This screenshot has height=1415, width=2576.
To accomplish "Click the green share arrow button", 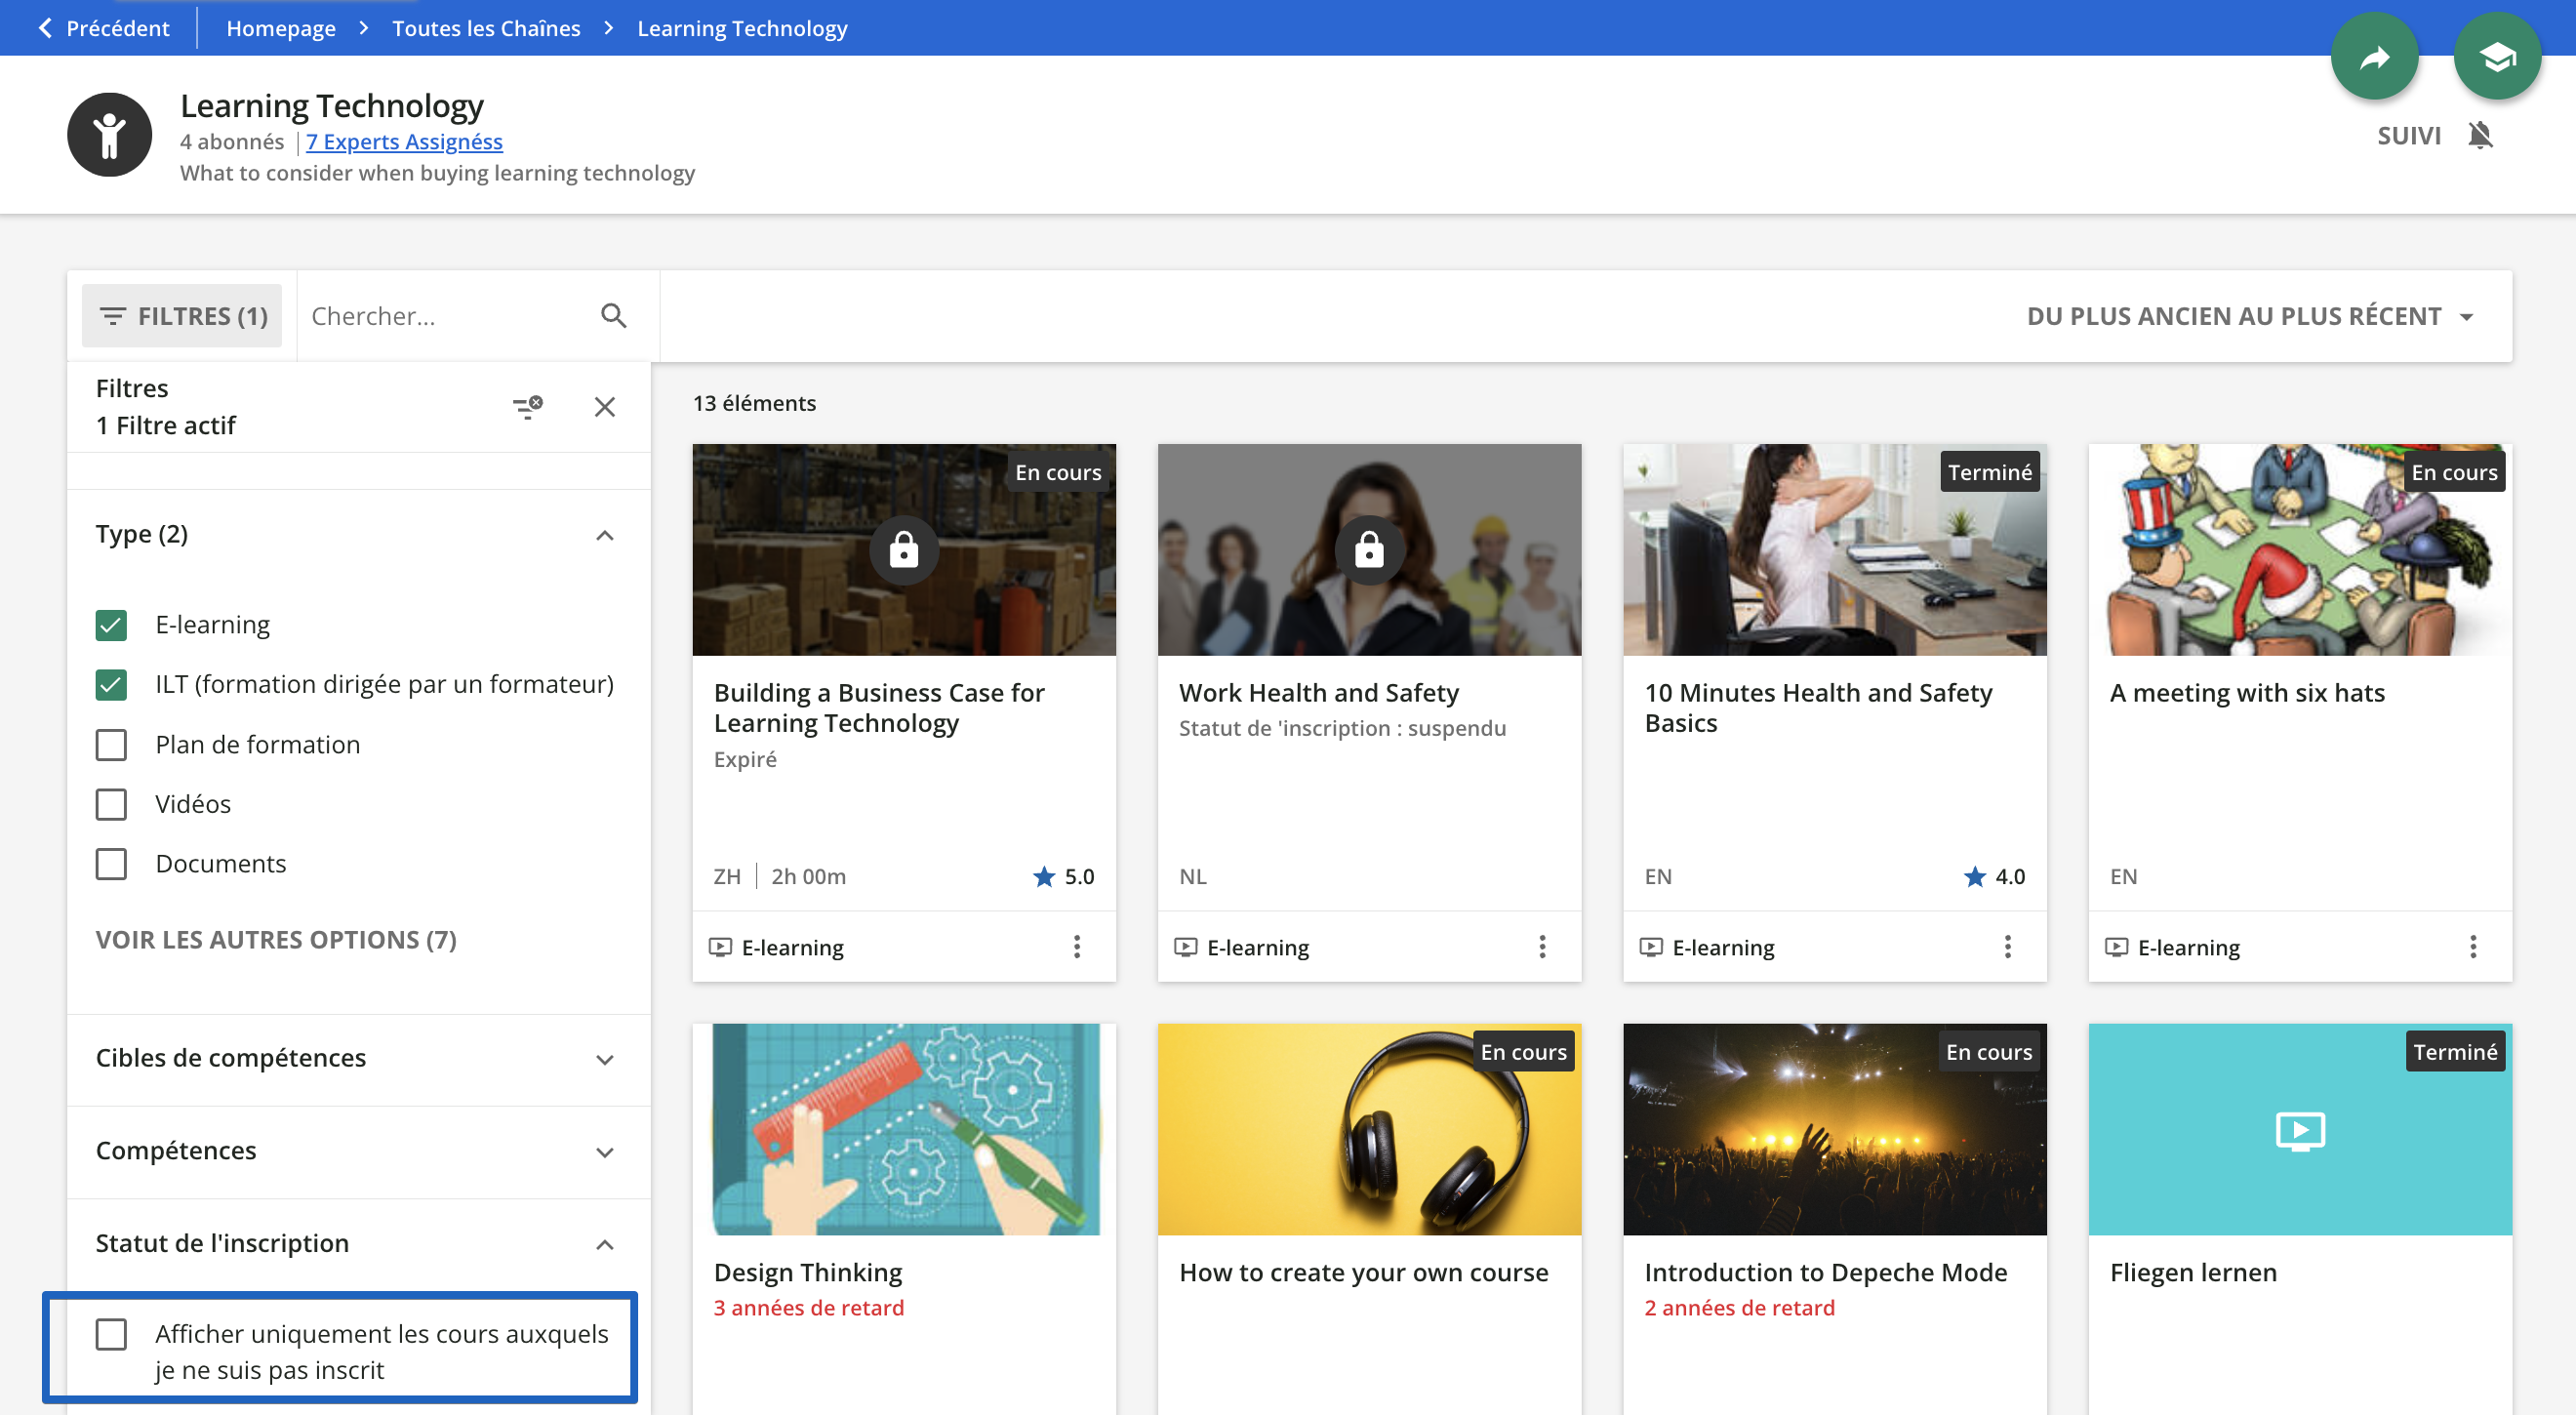I will tap(2373, 58).
